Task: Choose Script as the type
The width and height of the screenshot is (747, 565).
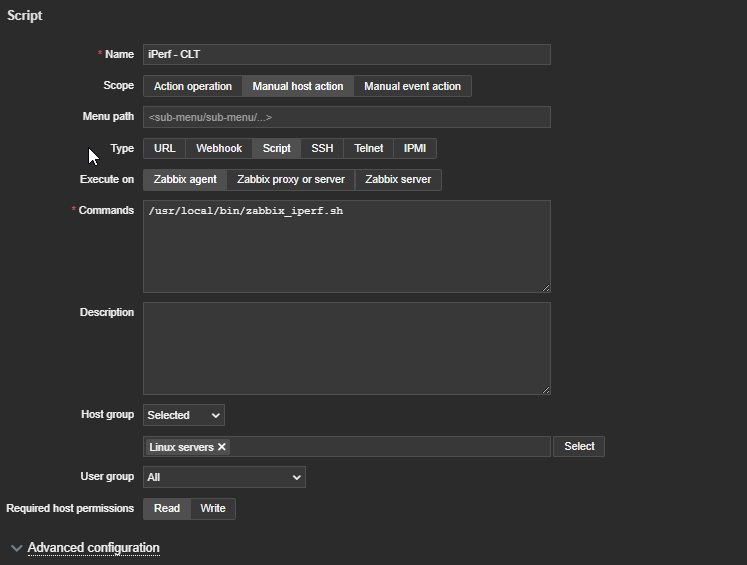Action: [x=276, y=148]
